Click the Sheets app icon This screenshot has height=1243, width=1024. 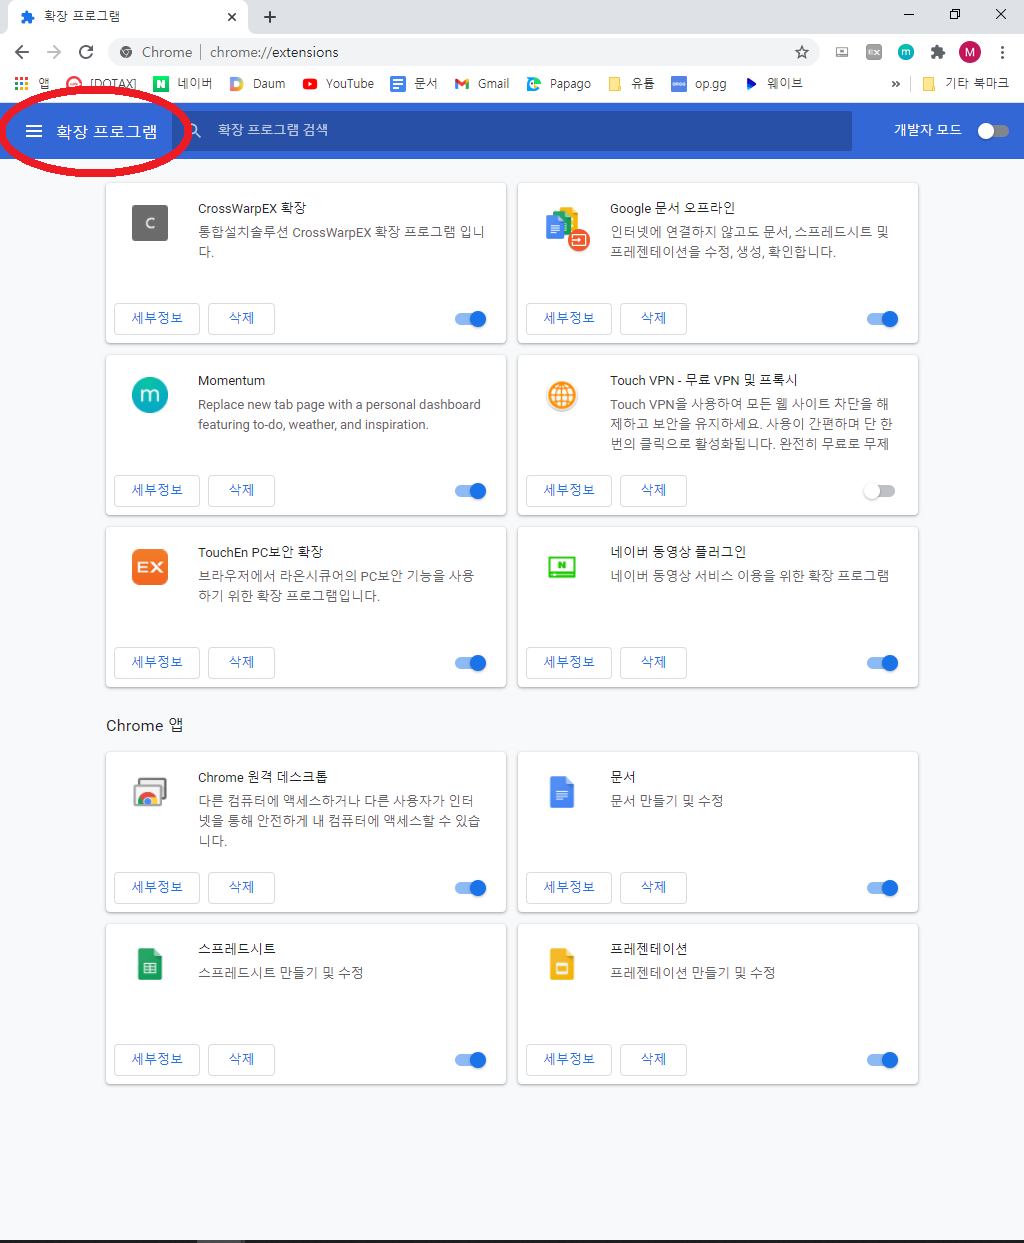coord(150,964)
